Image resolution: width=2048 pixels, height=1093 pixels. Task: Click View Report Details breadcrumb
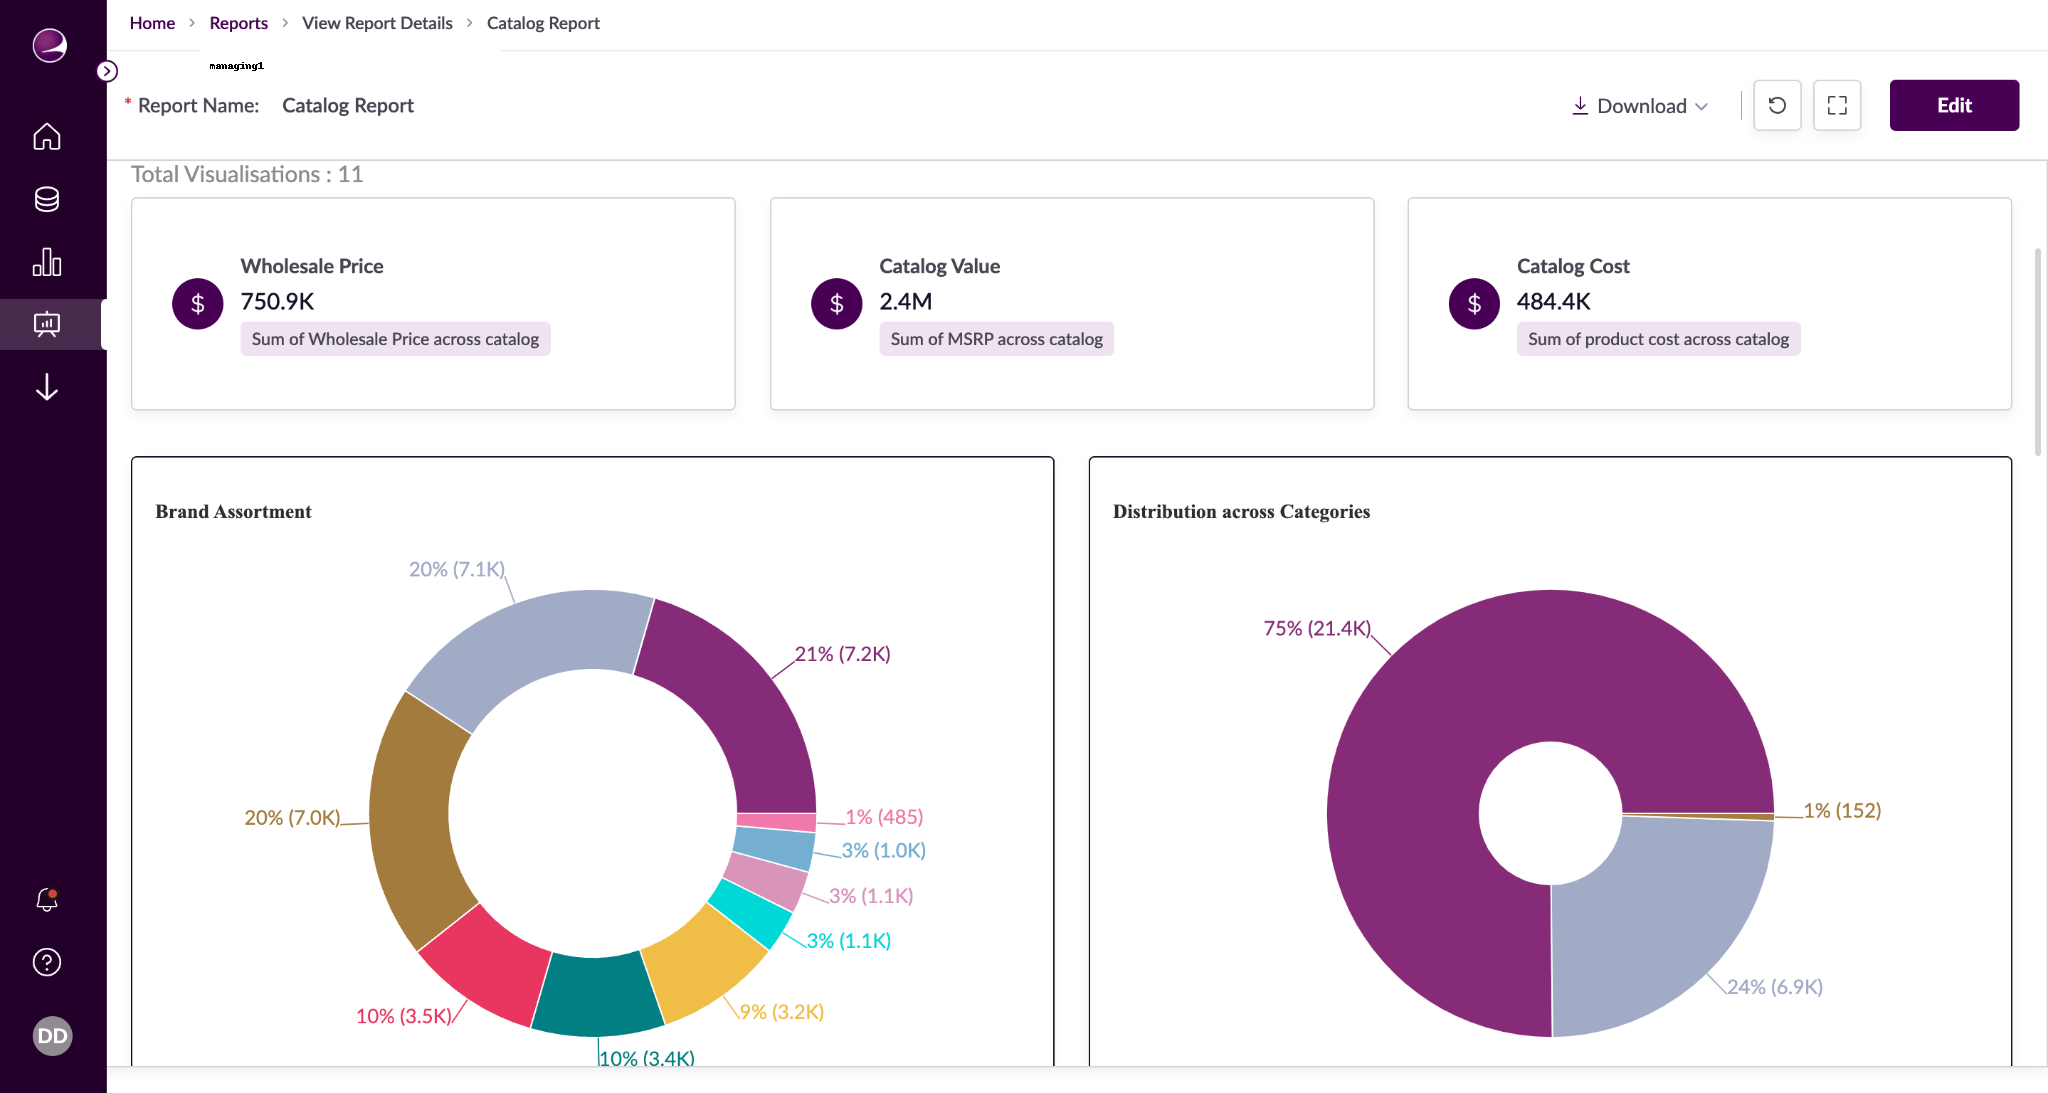[377, 23]
